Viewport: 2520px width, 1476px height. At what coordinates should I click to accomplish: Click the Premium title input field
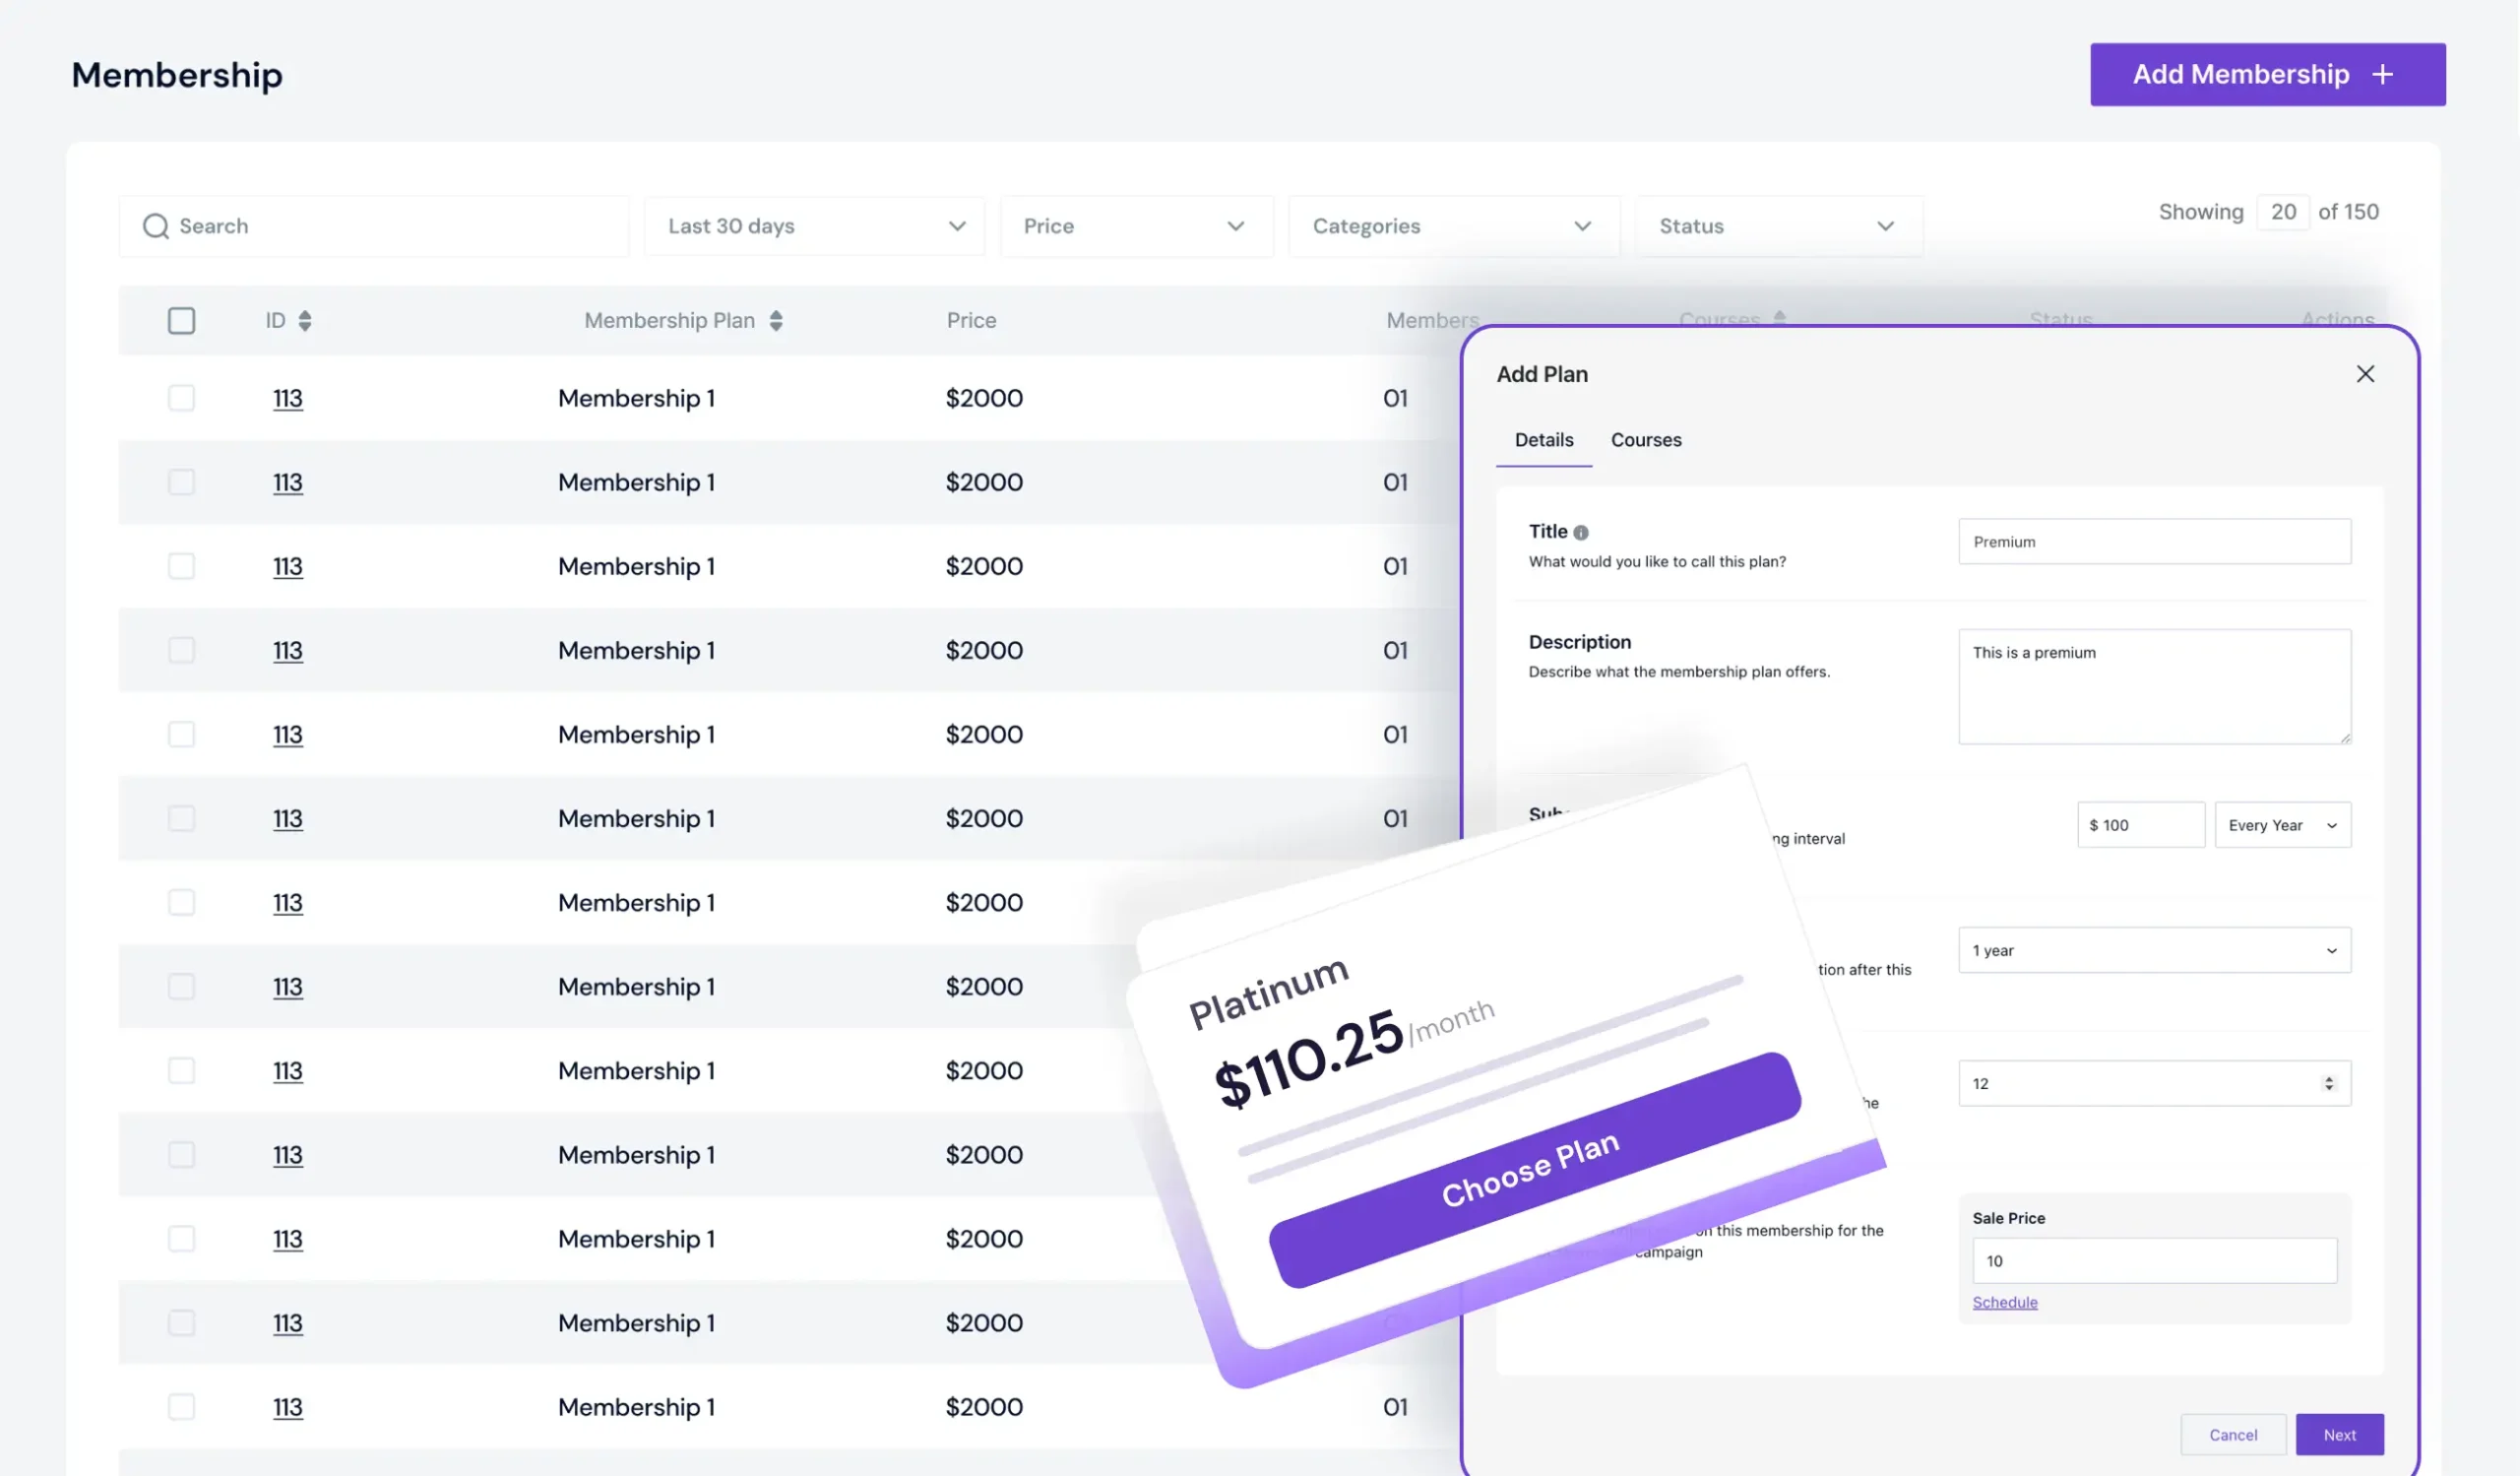[x=2154, y=542]
